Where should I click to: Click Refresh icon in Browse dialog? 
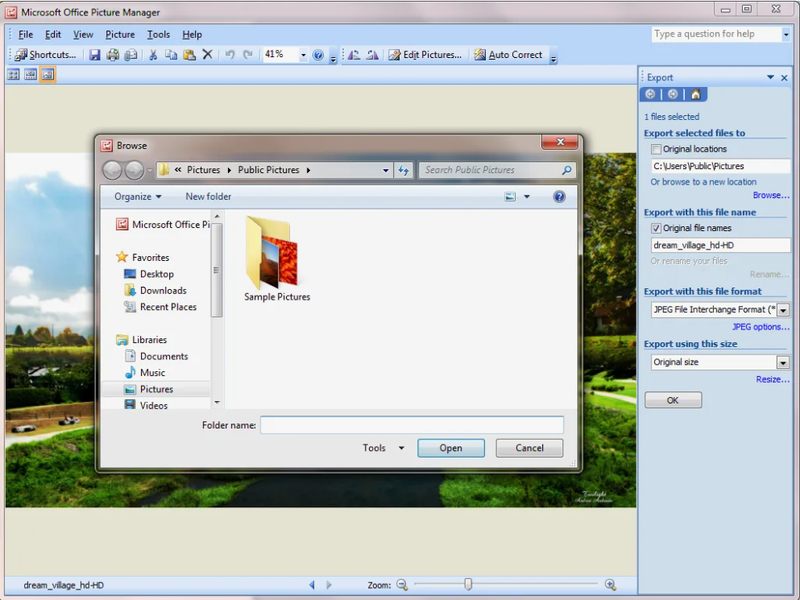pos(404,170)
